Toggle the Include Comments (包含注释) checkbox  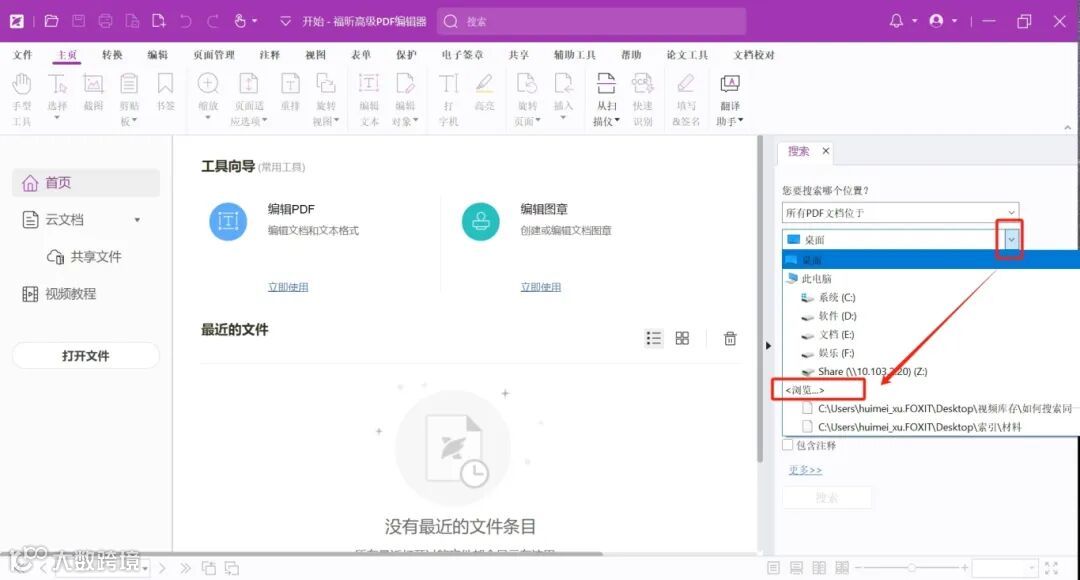coord(787,445)
